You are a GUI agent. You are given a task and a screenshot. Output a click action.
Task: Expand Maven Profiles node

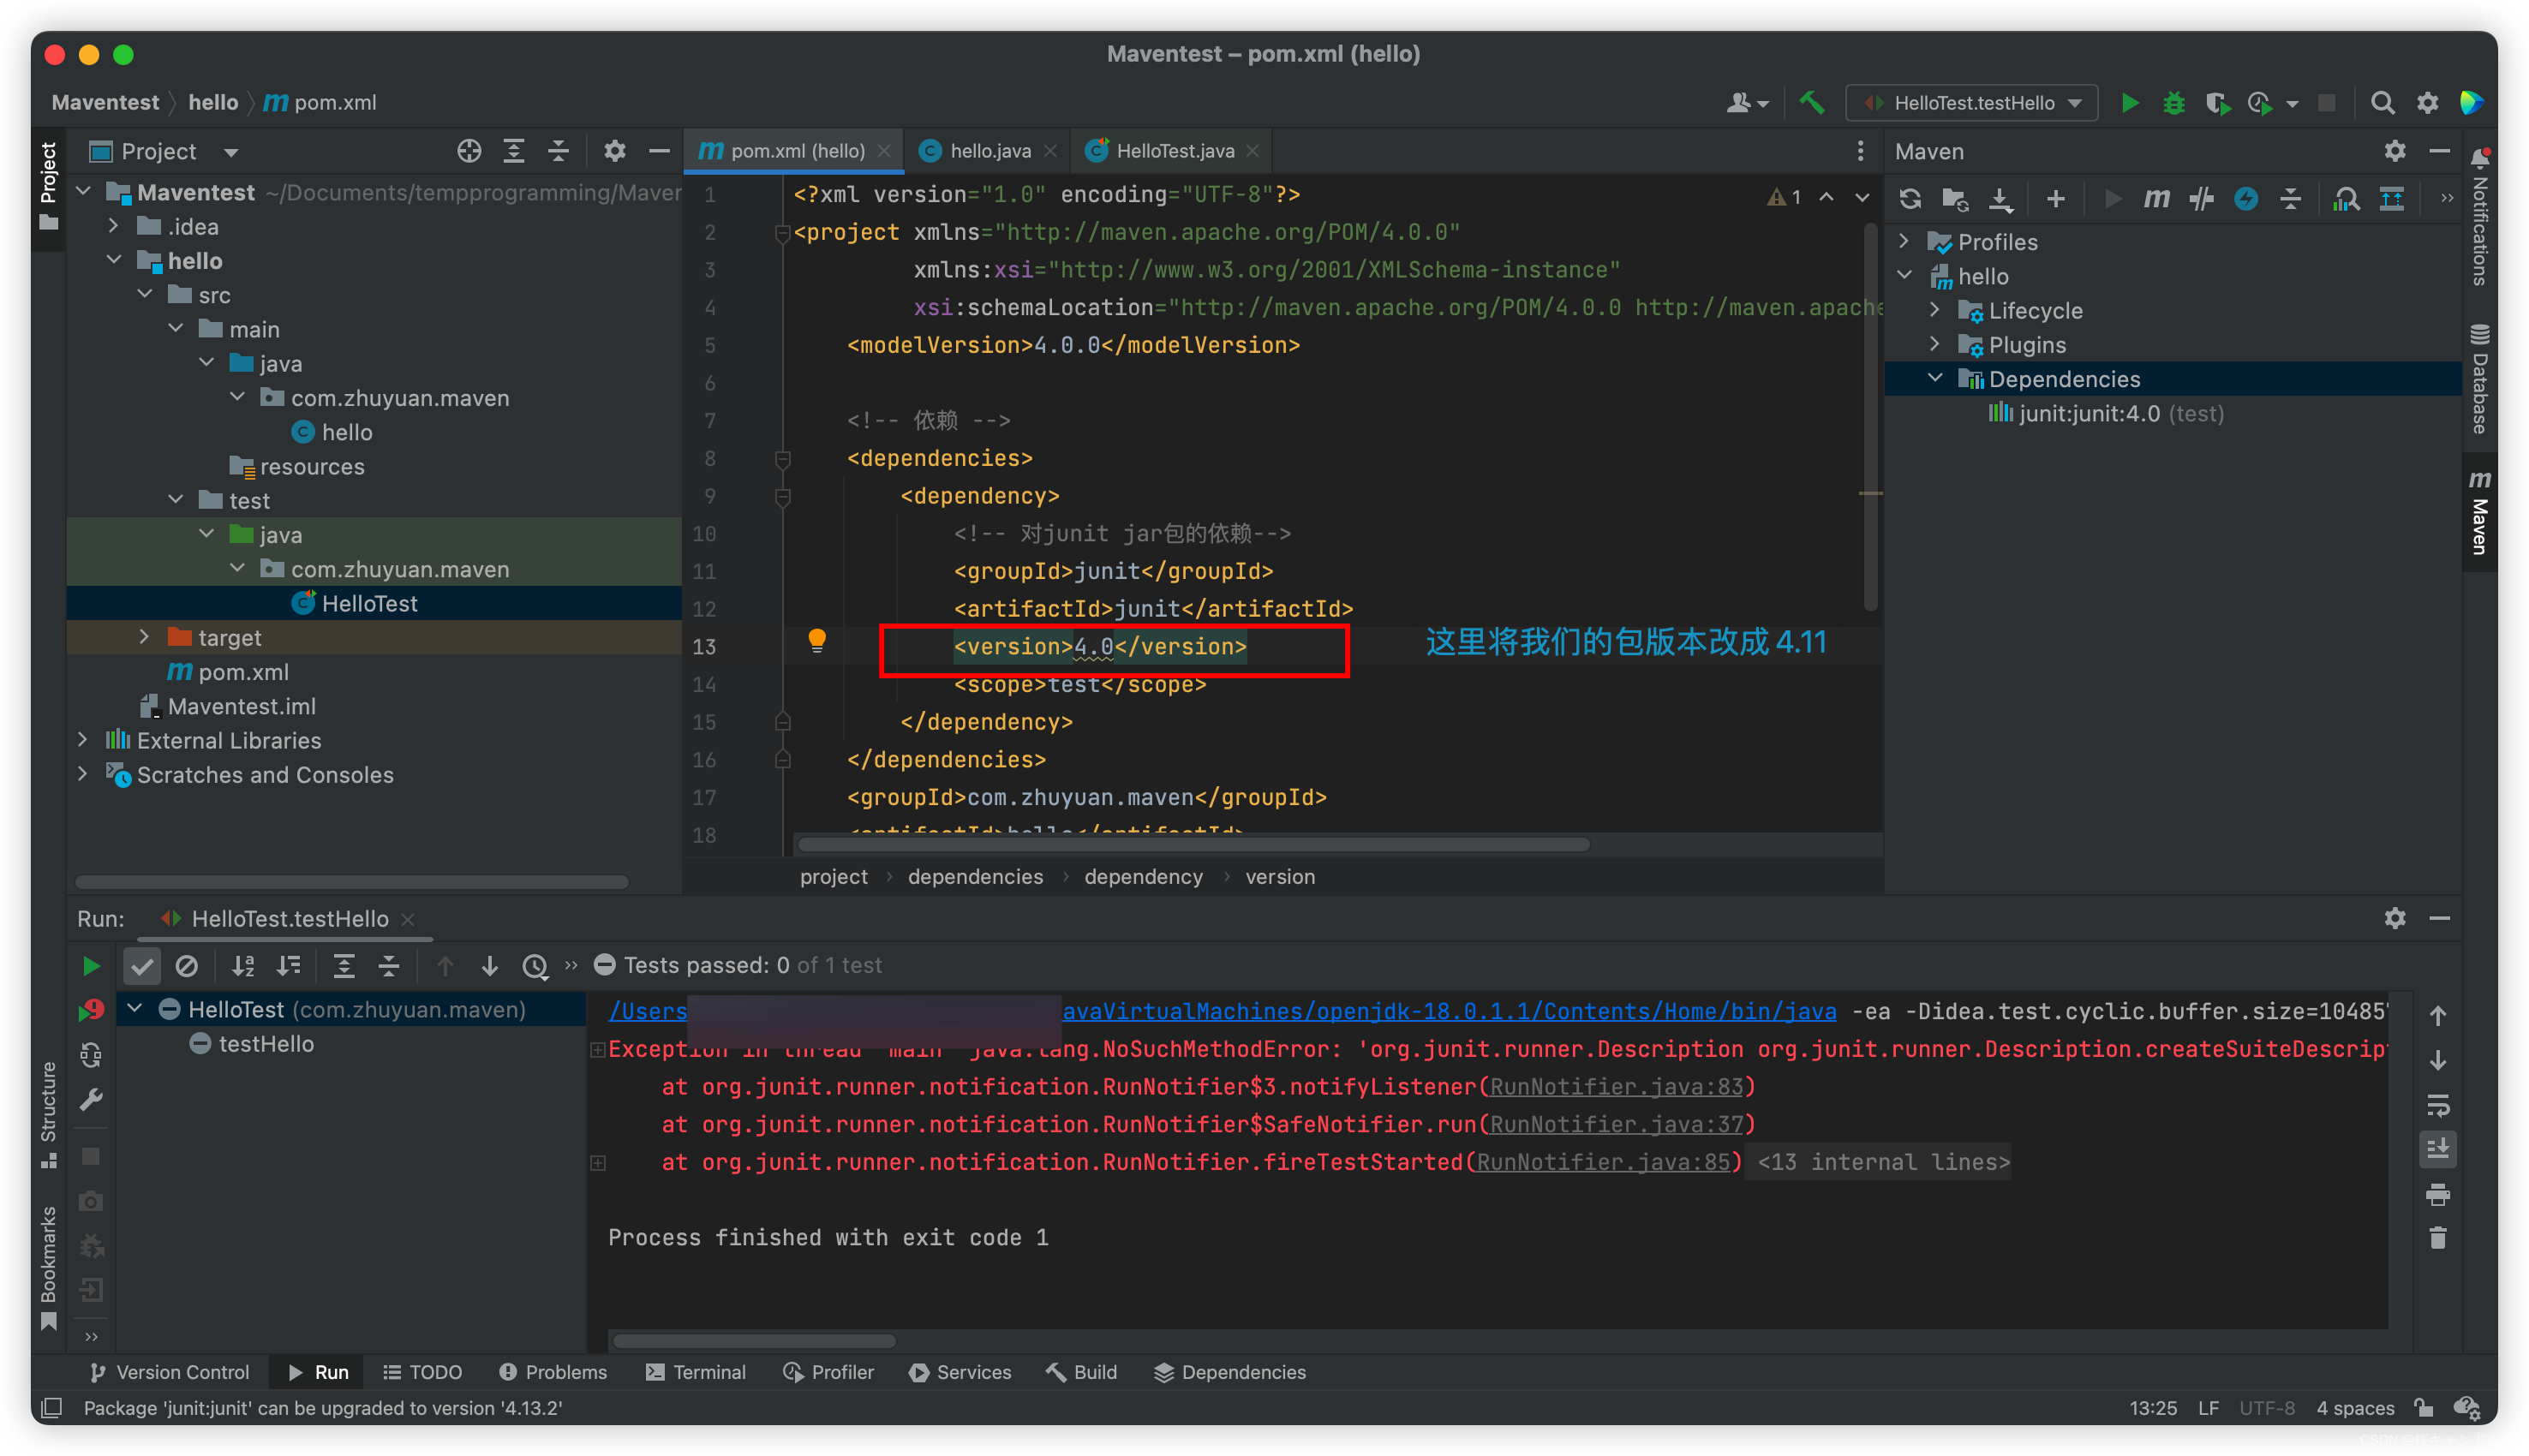point(1904,241)
